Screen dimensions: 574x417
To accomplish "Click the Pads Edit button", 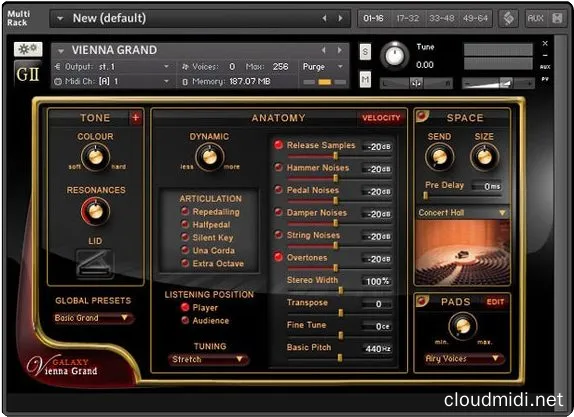I will coord(495,302).
